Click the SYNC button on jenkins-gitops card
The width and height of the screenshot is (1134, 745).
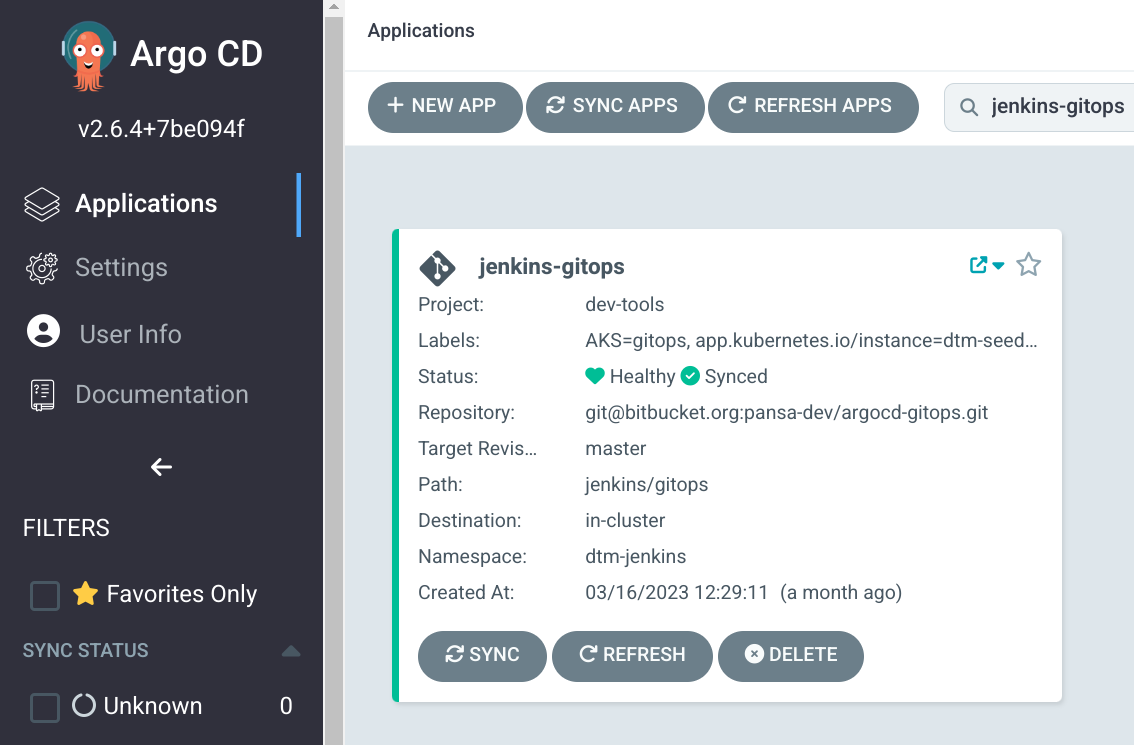pyautogui.click(x=482, y=655)
